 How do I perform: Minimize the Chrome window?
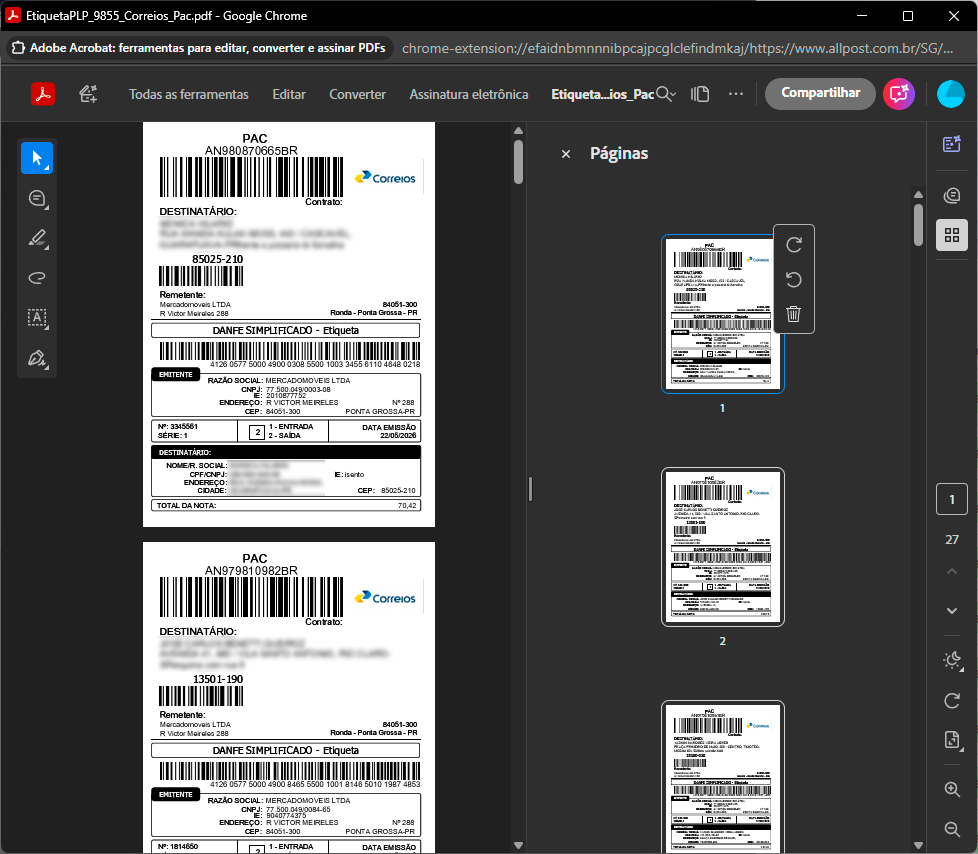tap(862, 16)
